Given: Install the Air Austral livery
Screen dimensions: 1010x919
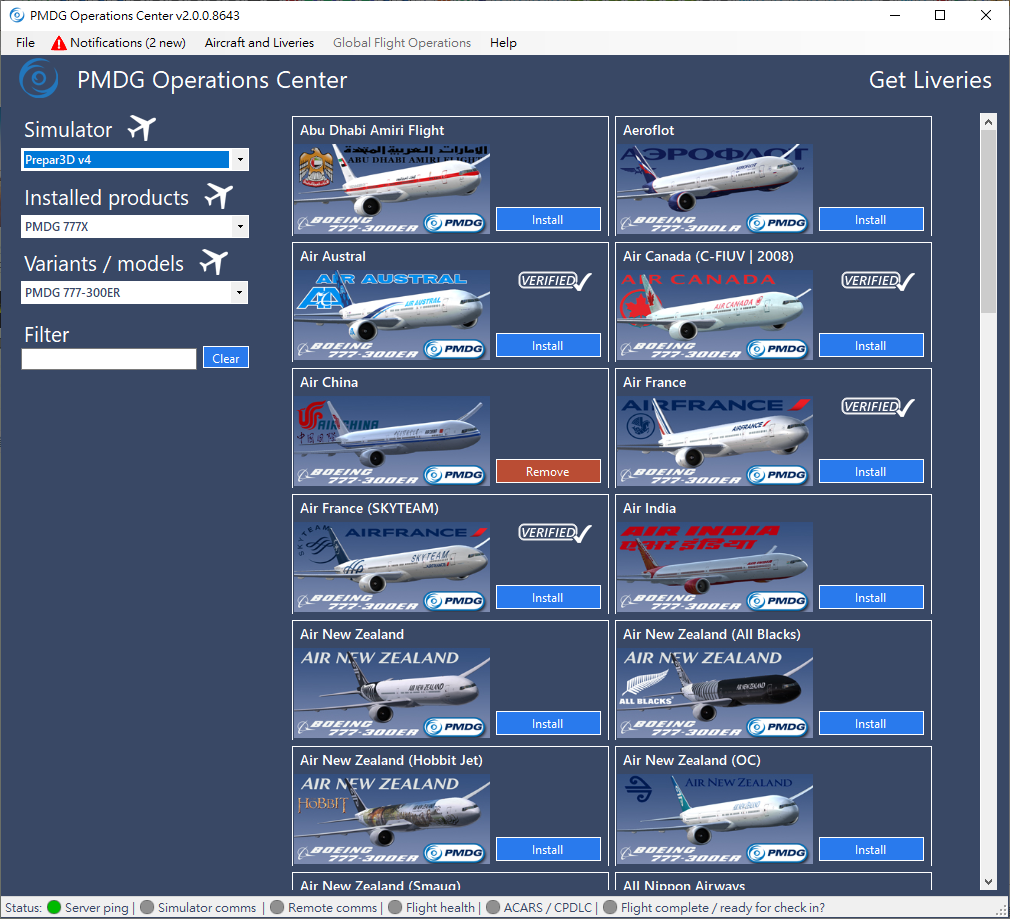Looking at the screenshot, I should pyautogui.click(x=548, y=346).
